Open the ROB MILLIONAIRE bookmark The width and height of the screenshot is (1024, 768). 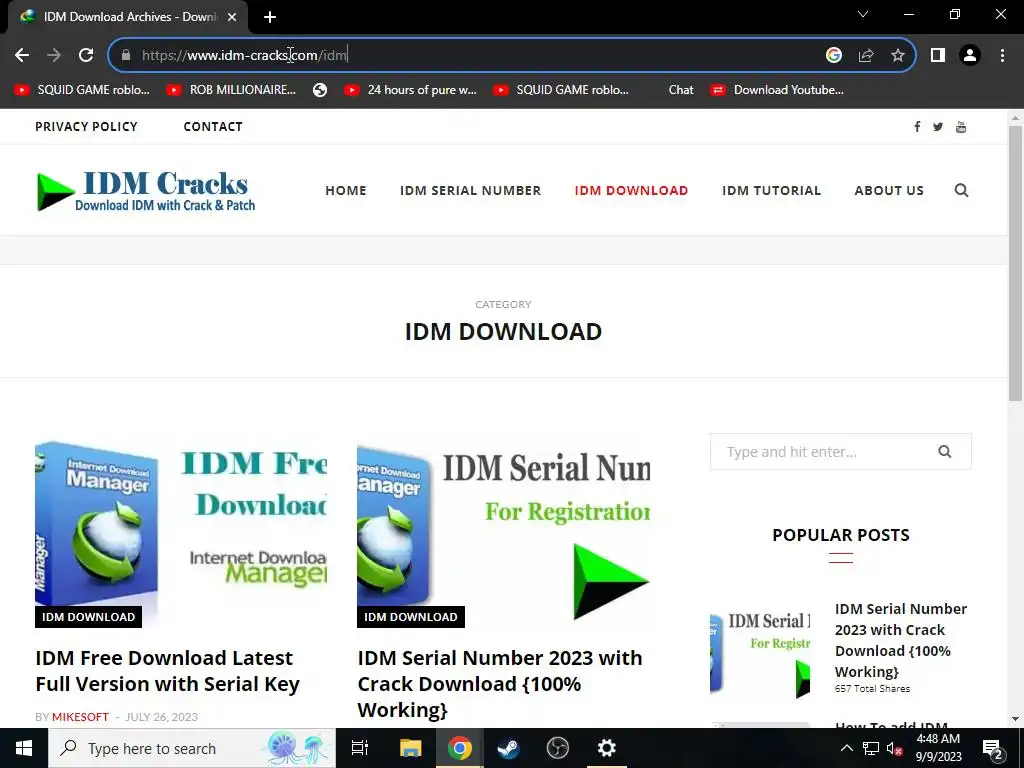point(231,90)
